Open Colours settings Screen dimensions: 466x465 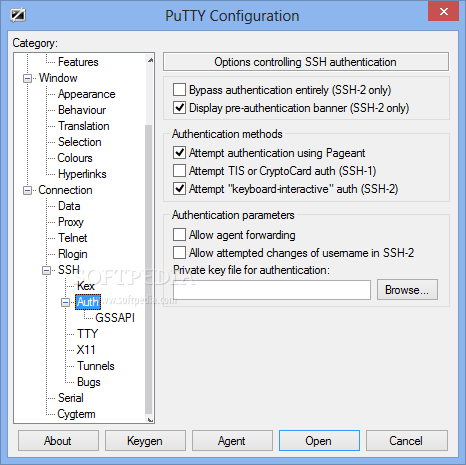[75, 158]
